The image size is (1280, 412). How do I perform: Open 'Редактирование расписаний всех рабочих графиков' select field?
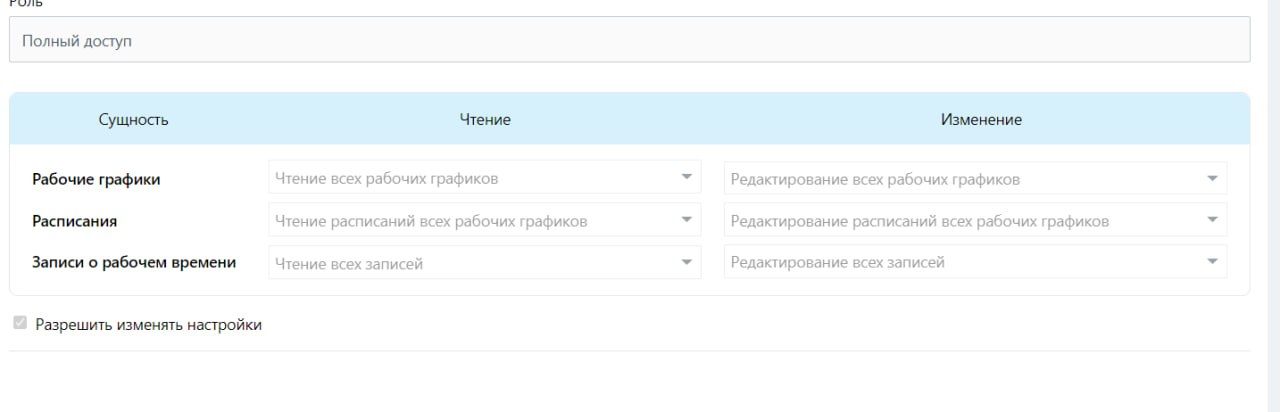tap(960, 220)
